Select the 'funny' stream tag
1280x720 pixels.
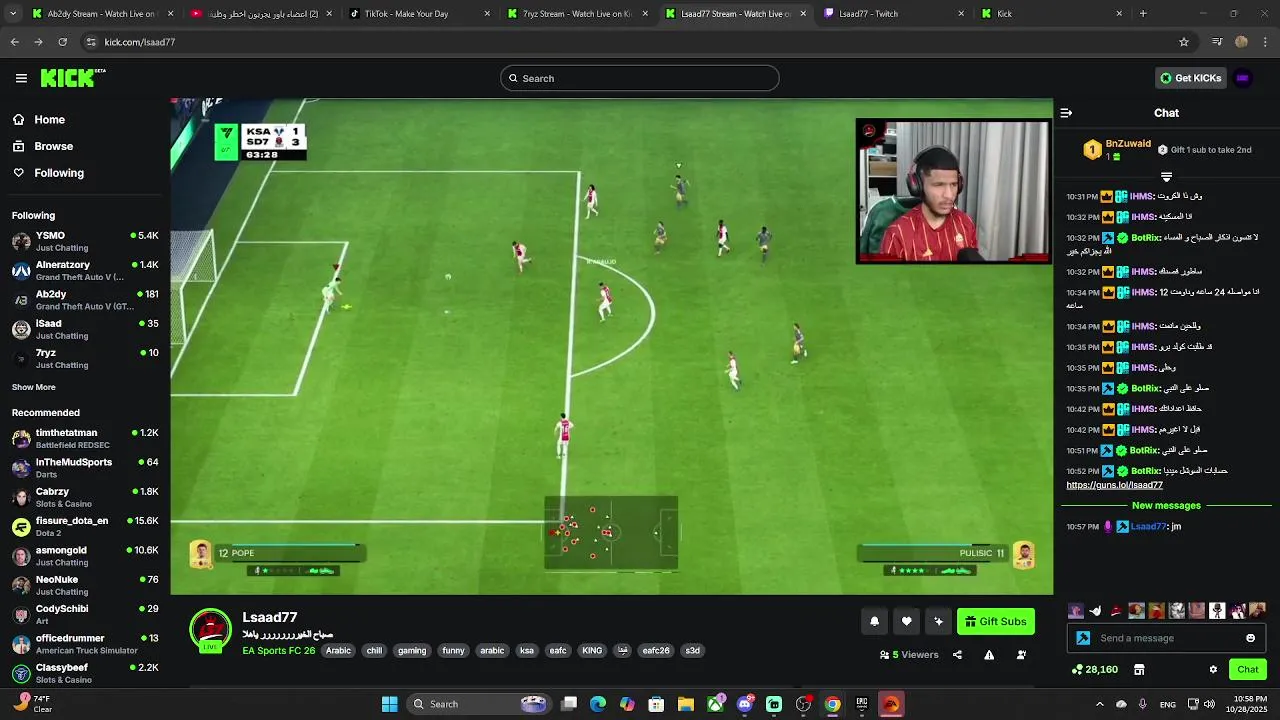pos(454,651)
